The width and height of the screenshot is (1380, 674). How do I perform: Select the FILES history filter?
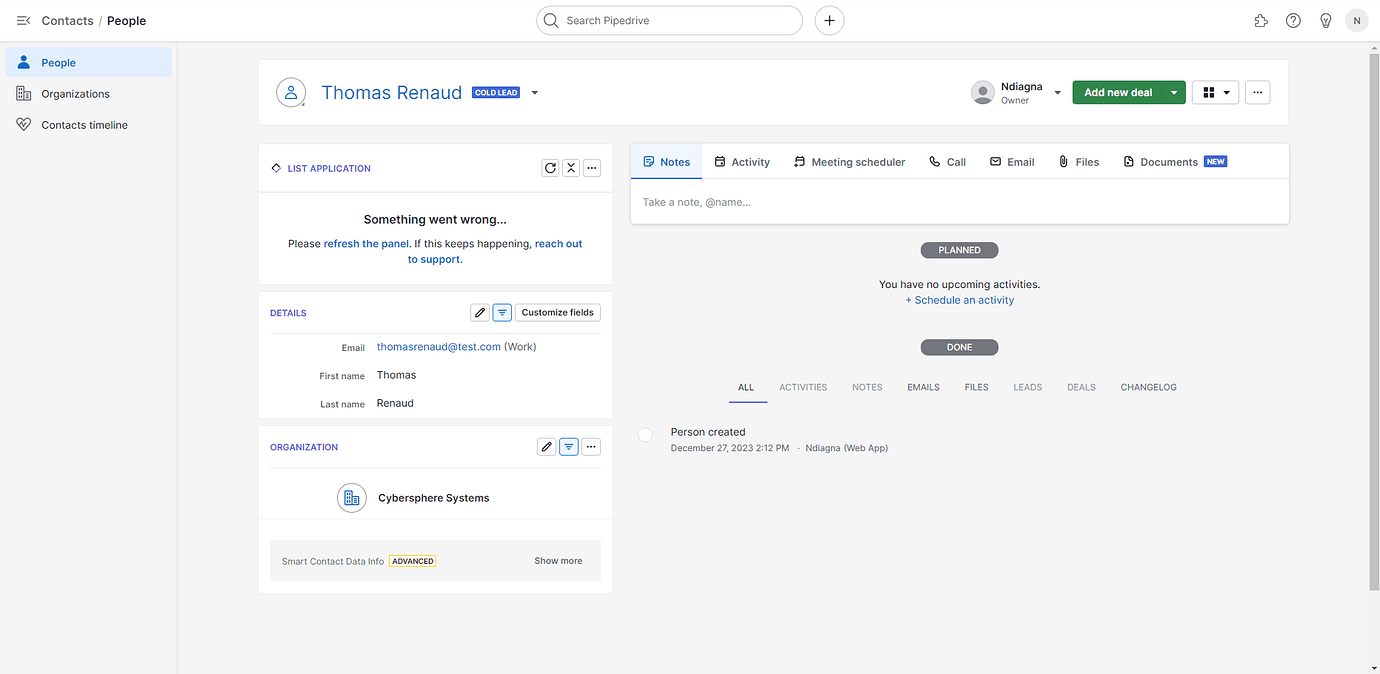pos(976,387)
